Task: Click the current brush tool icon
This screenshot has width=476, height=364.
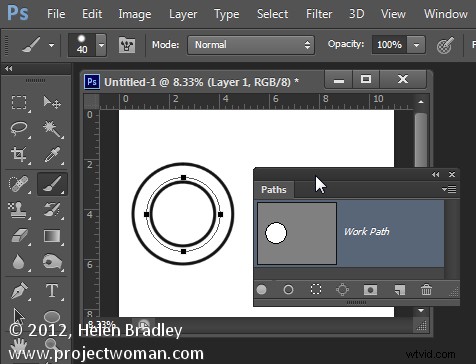Action: (x=31, y=45)
